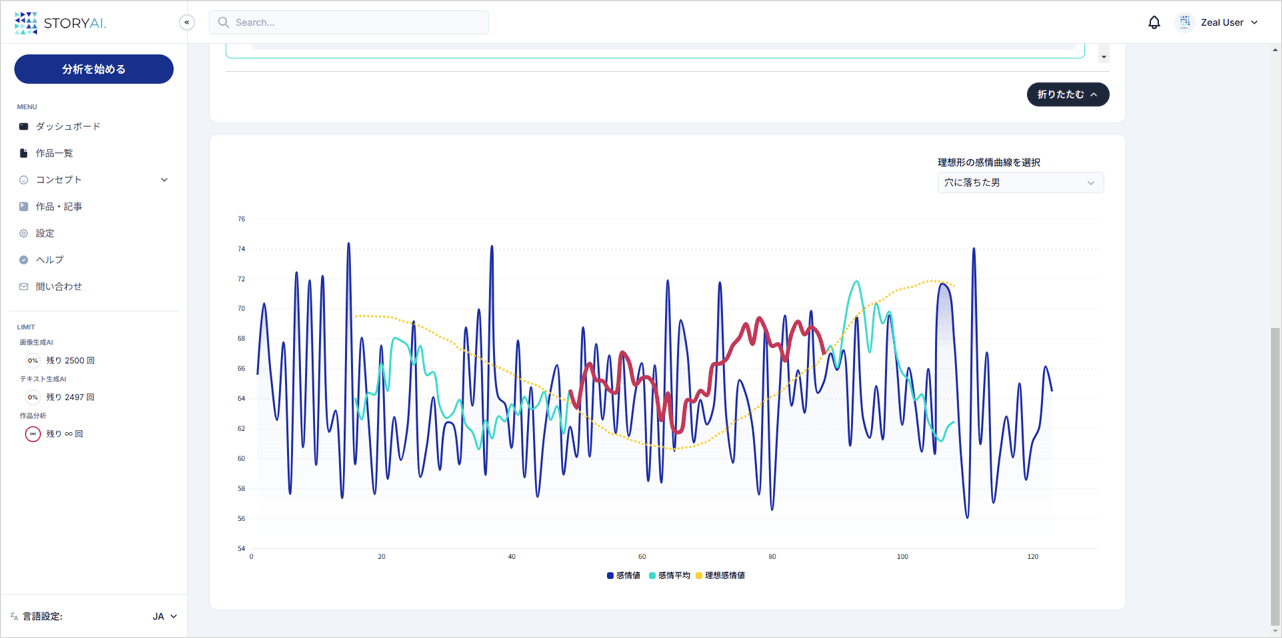Open the user menu chevron beside Zeal User
Viewport: 1282px width, 638px height.
tap(1255, 22)
